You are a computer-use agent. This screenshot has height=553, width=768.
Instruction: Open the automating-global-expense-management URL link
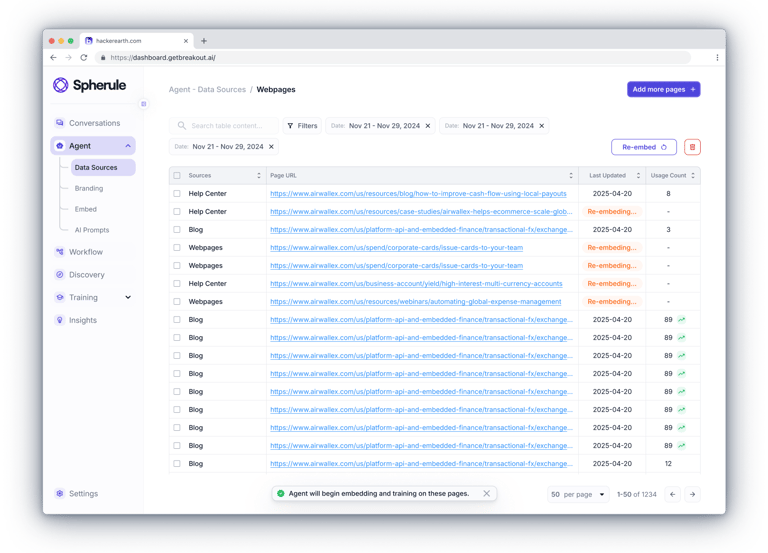pyautogui.click(x=416, y=302)
